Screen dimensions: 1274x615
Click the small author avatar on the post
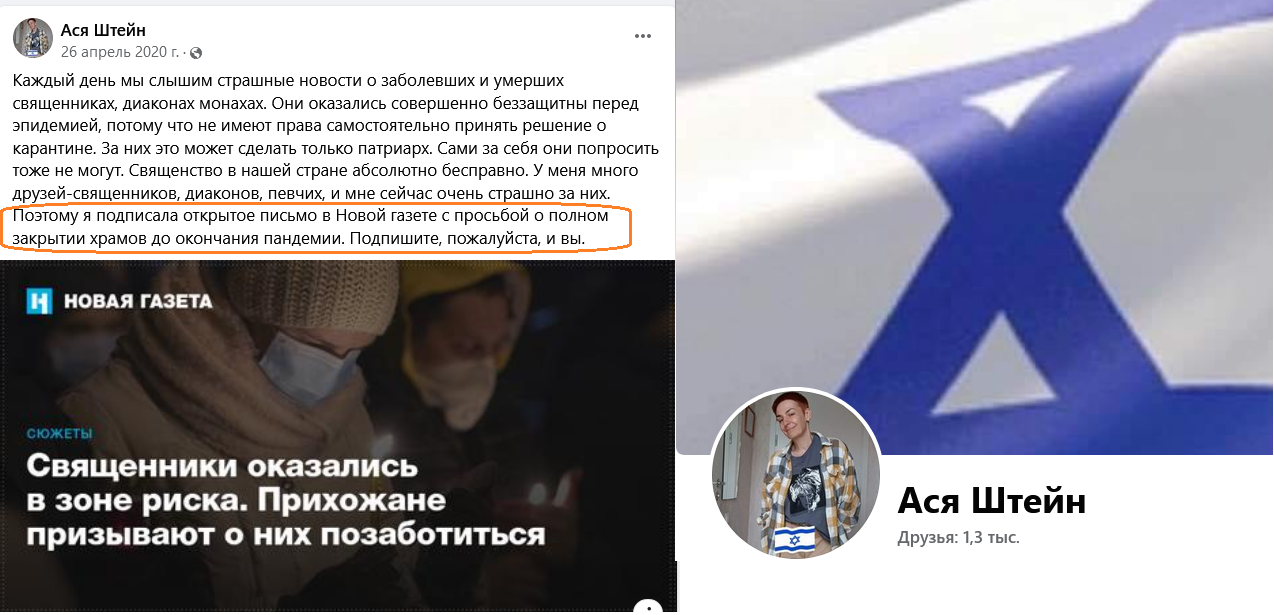point(33,38)
